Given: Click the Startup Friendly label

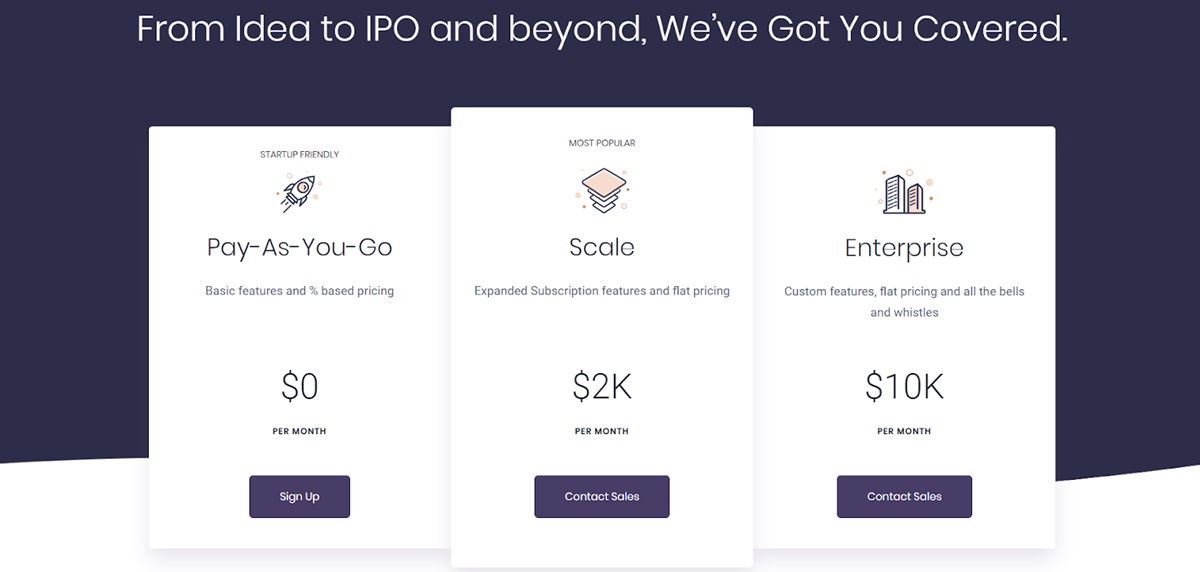Looking at the screenshot, I should (x=299, y=155).
